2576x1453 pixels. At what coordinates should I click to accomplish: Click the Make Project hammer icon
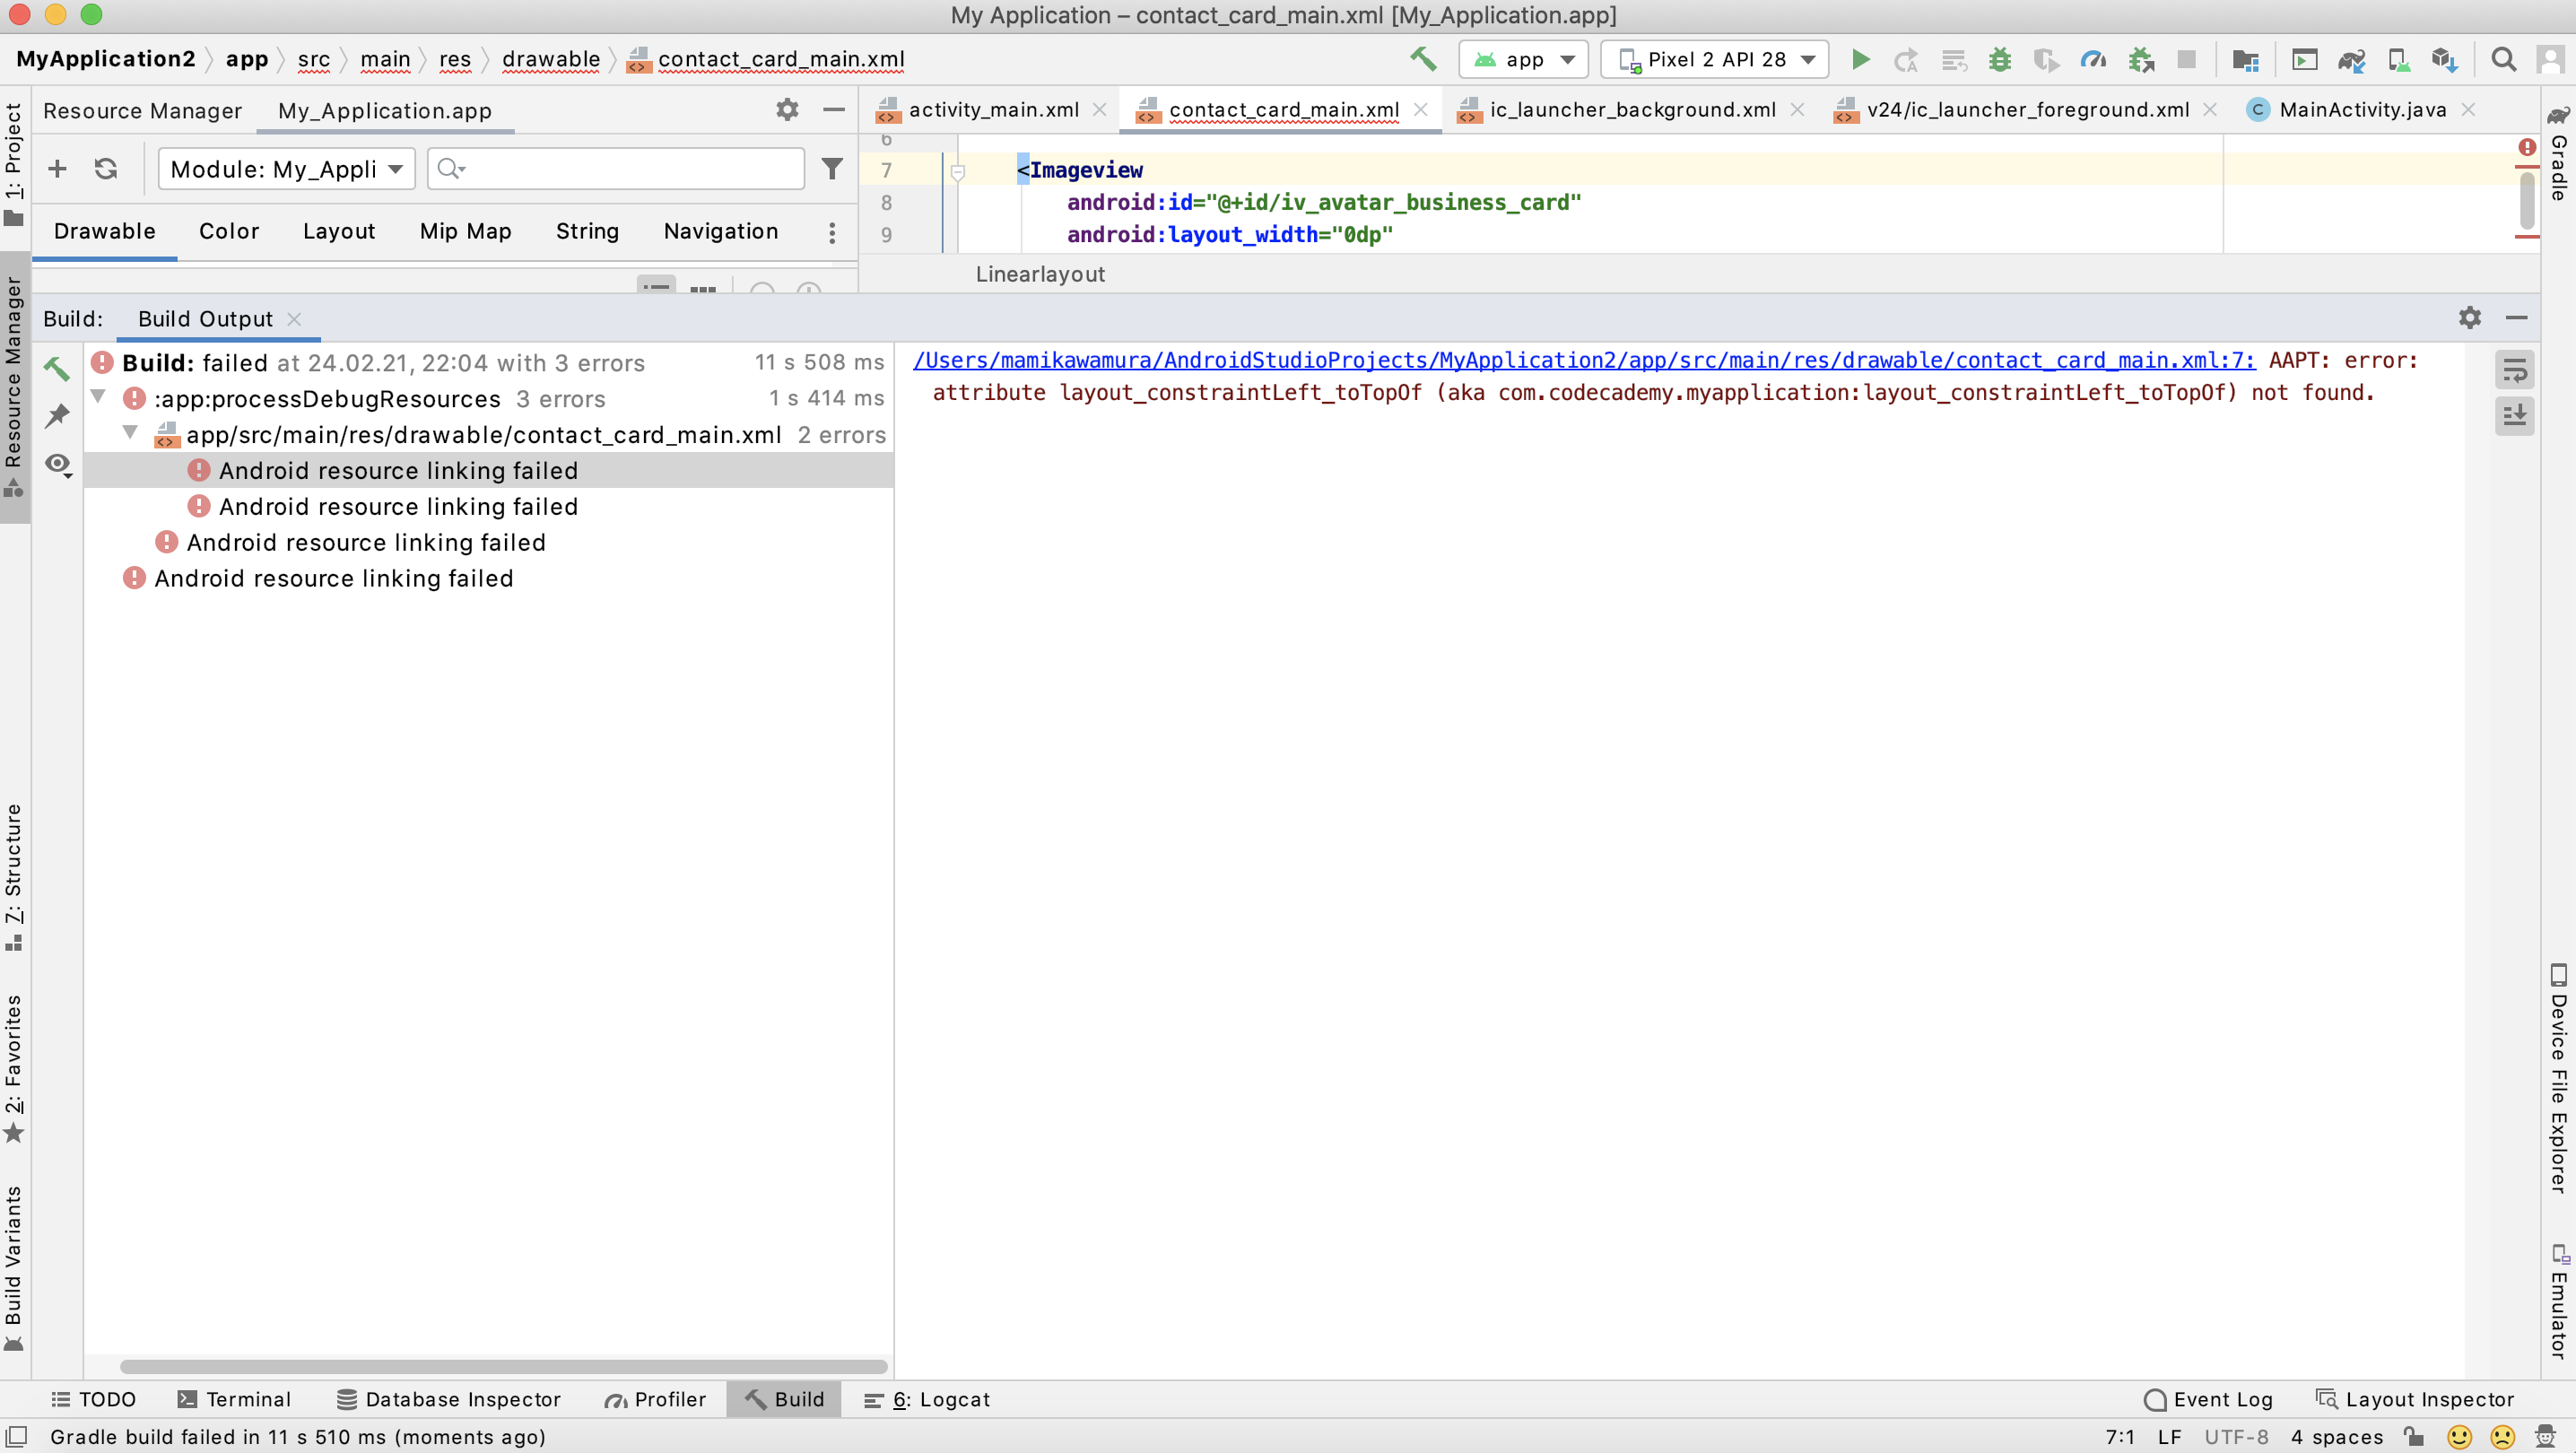pos(1423,60)
